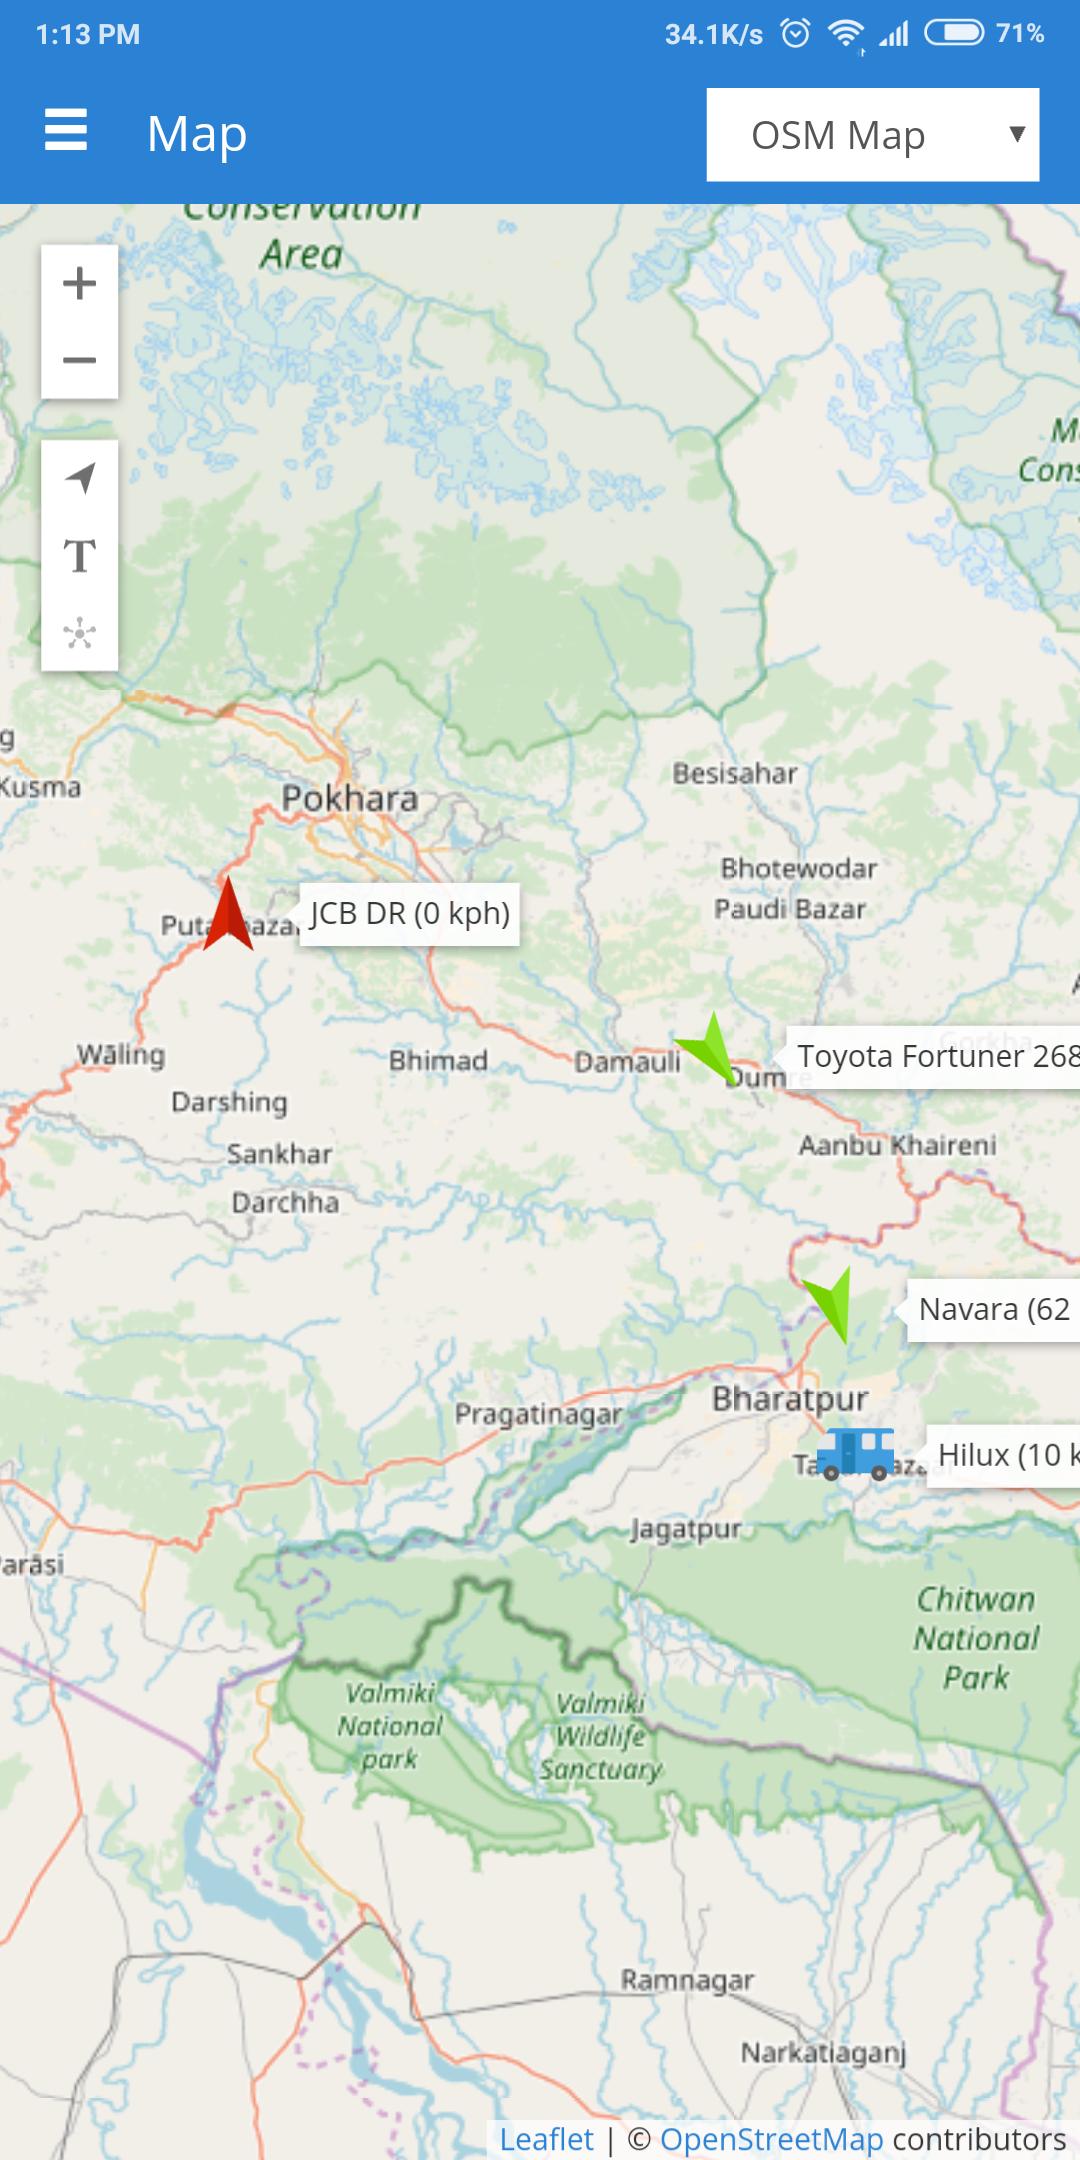1080x2160 pixels.
Task: Toggle vehicle labels with the T button
Action: pyautogui.click(x=79, y=555)
